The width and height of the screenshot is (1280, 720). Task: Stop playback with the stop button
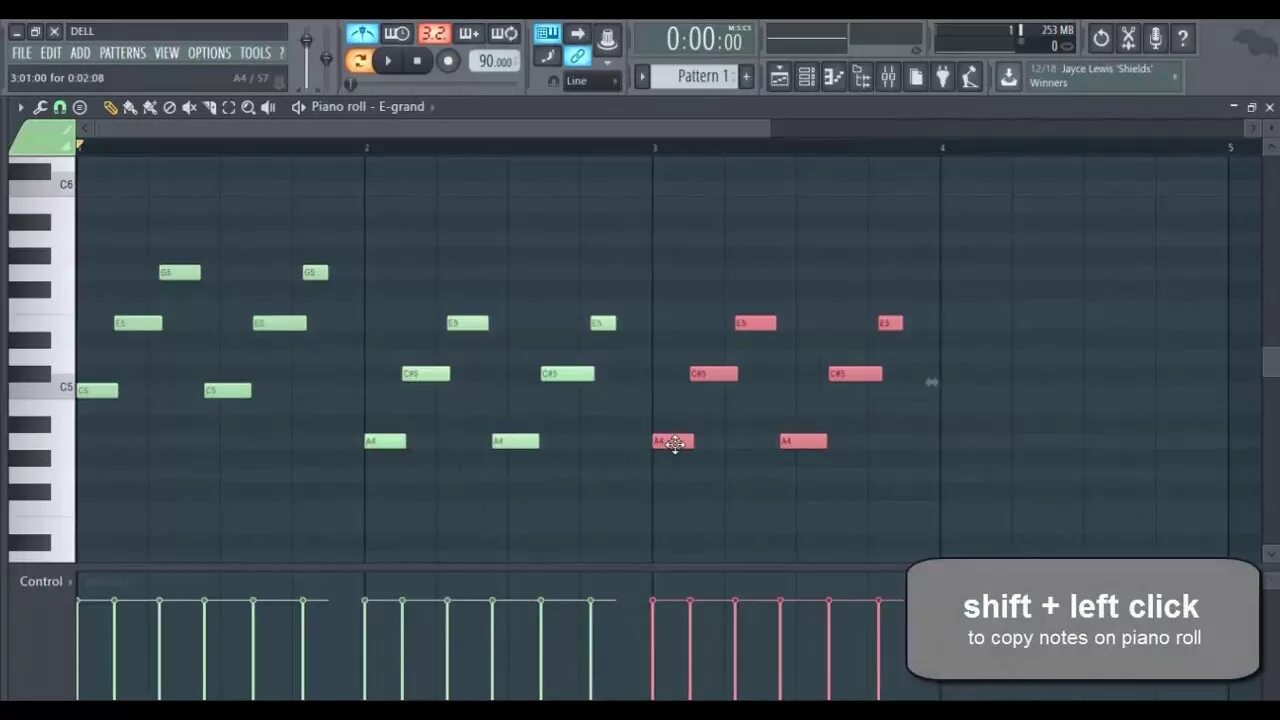click(418, 61)
